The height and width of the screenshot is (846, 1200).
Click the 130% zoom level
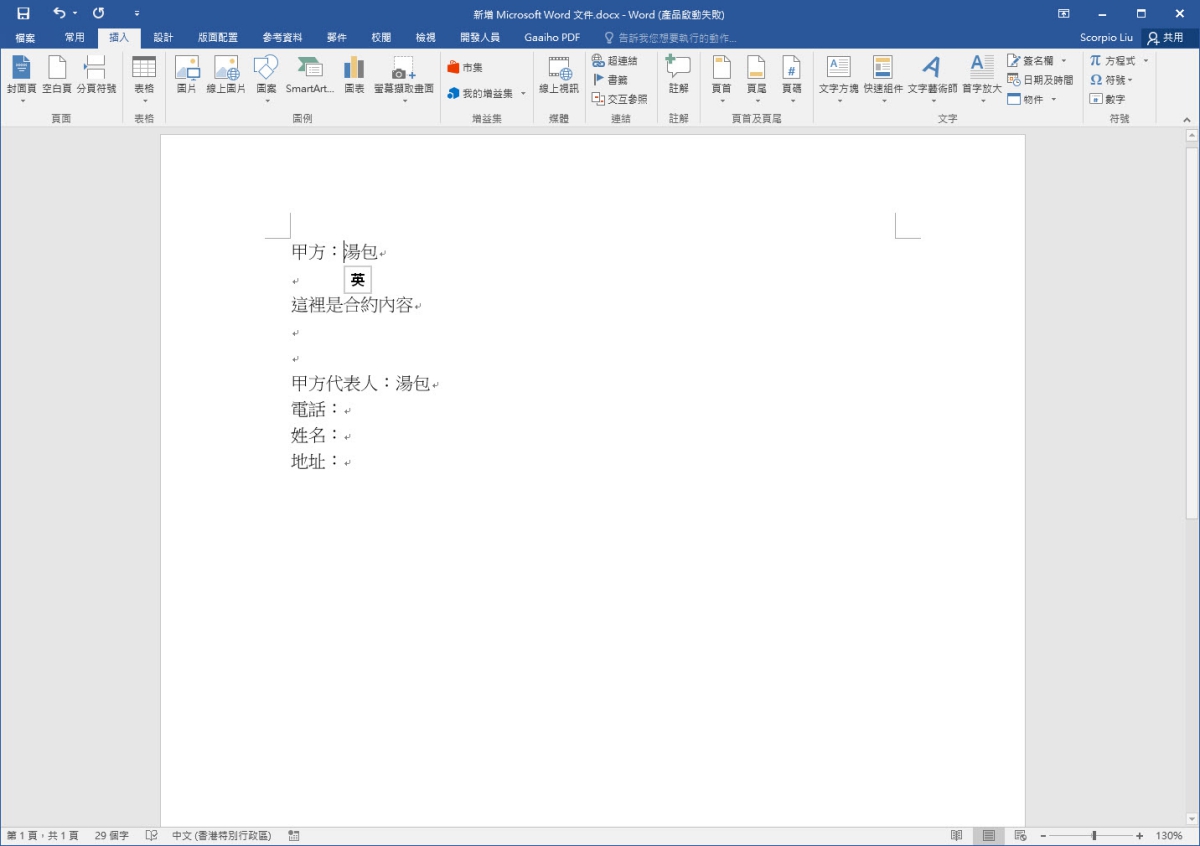1169,835
